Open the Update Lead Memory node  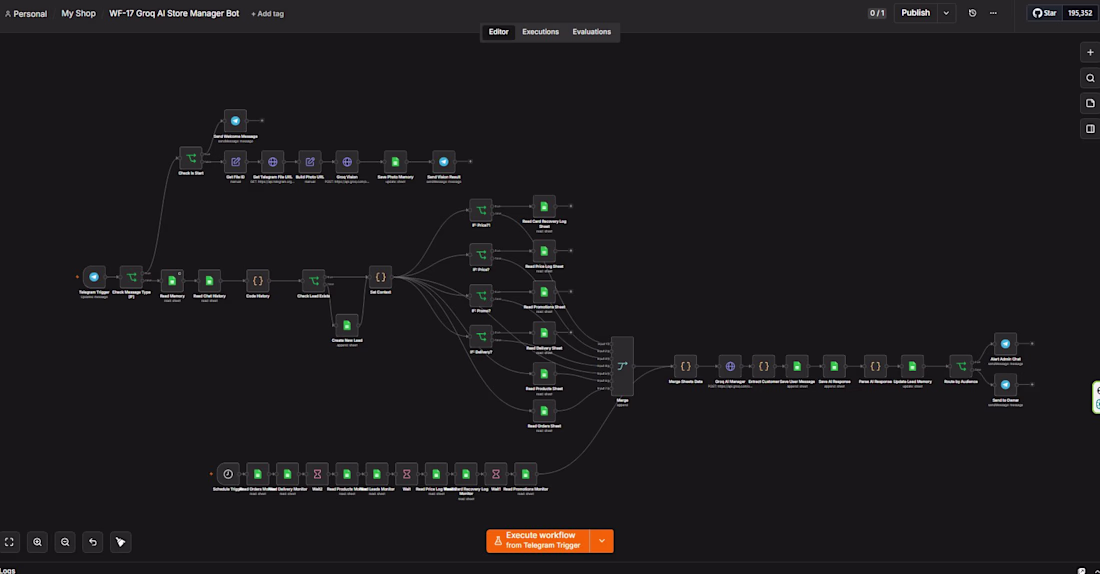913,366
